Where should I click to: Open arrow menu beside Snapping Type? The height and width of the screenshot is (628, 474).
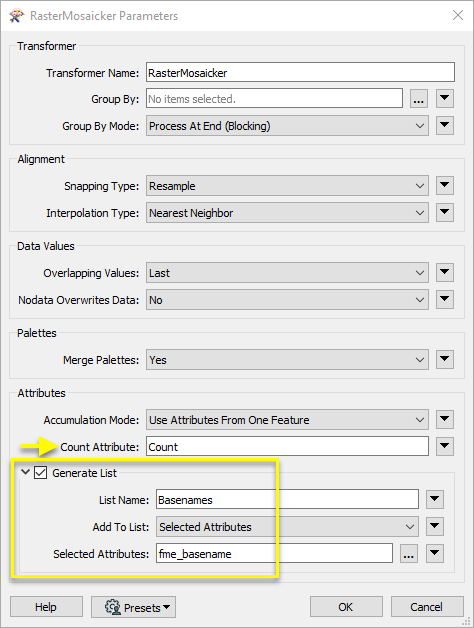[445, 185]
